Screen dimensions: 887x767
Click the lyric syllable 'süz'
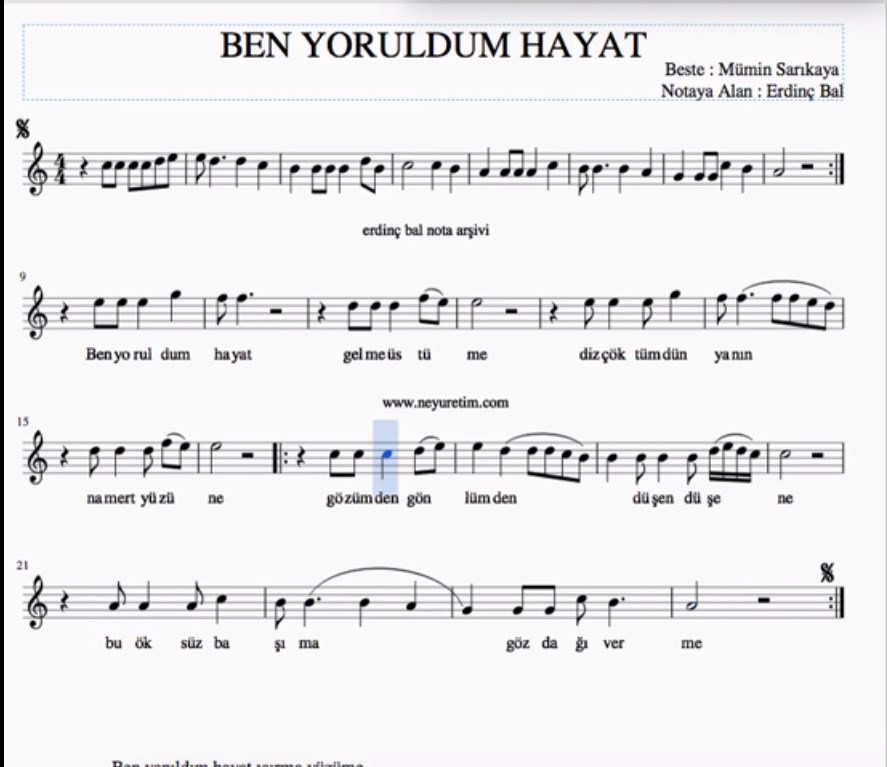pos(191,643)
